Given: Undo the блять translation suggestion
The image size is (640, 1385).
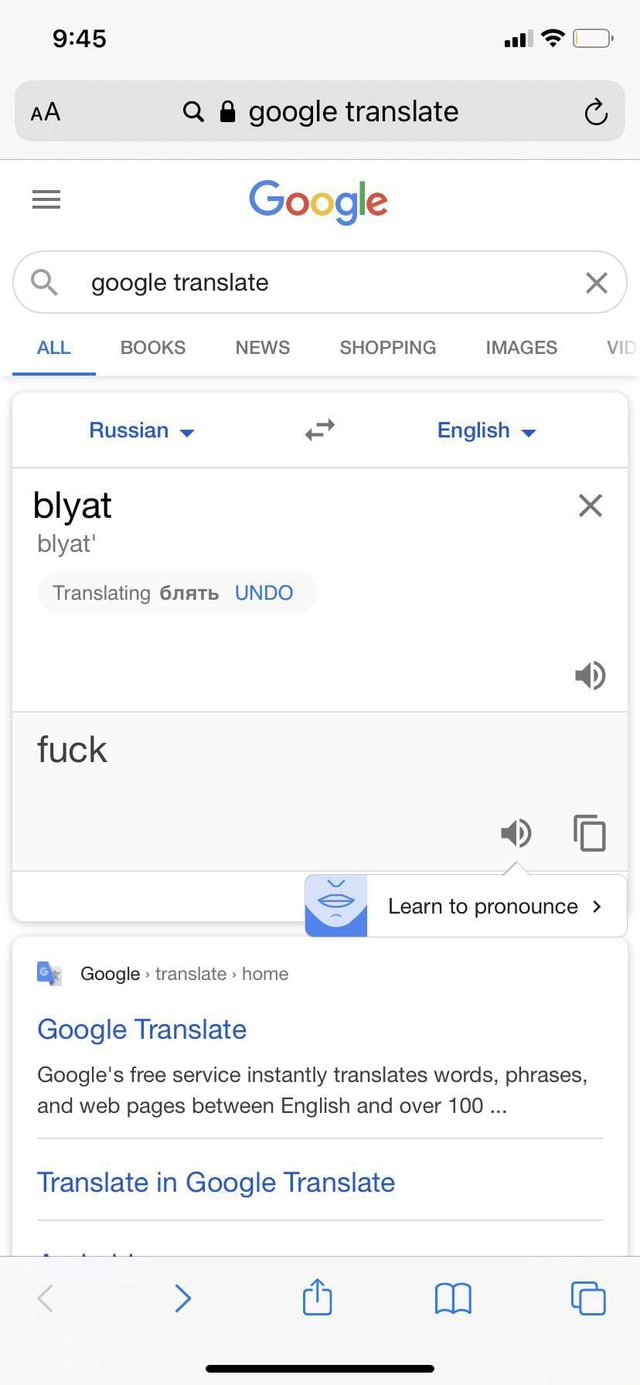Looking at the screenshot, I should pyautogui.click(x=264, y=593).
